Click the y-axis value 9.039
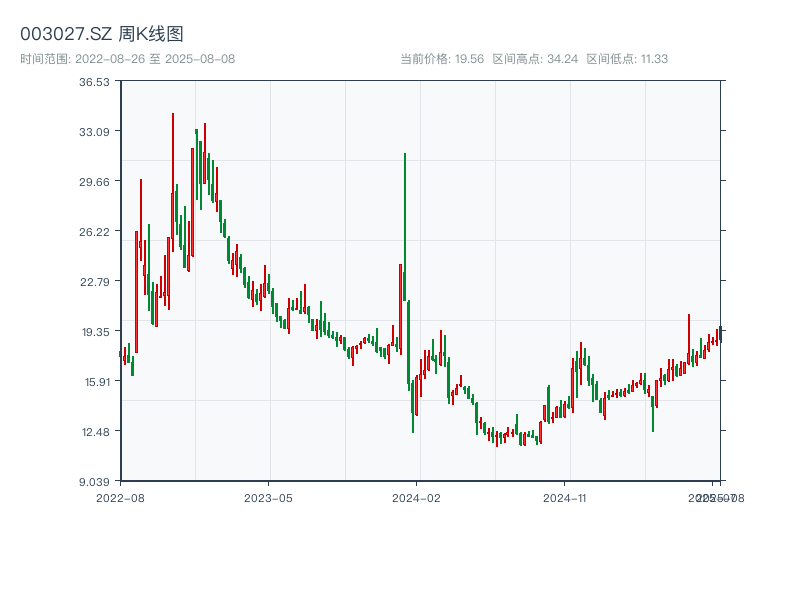 pos(94,482)
